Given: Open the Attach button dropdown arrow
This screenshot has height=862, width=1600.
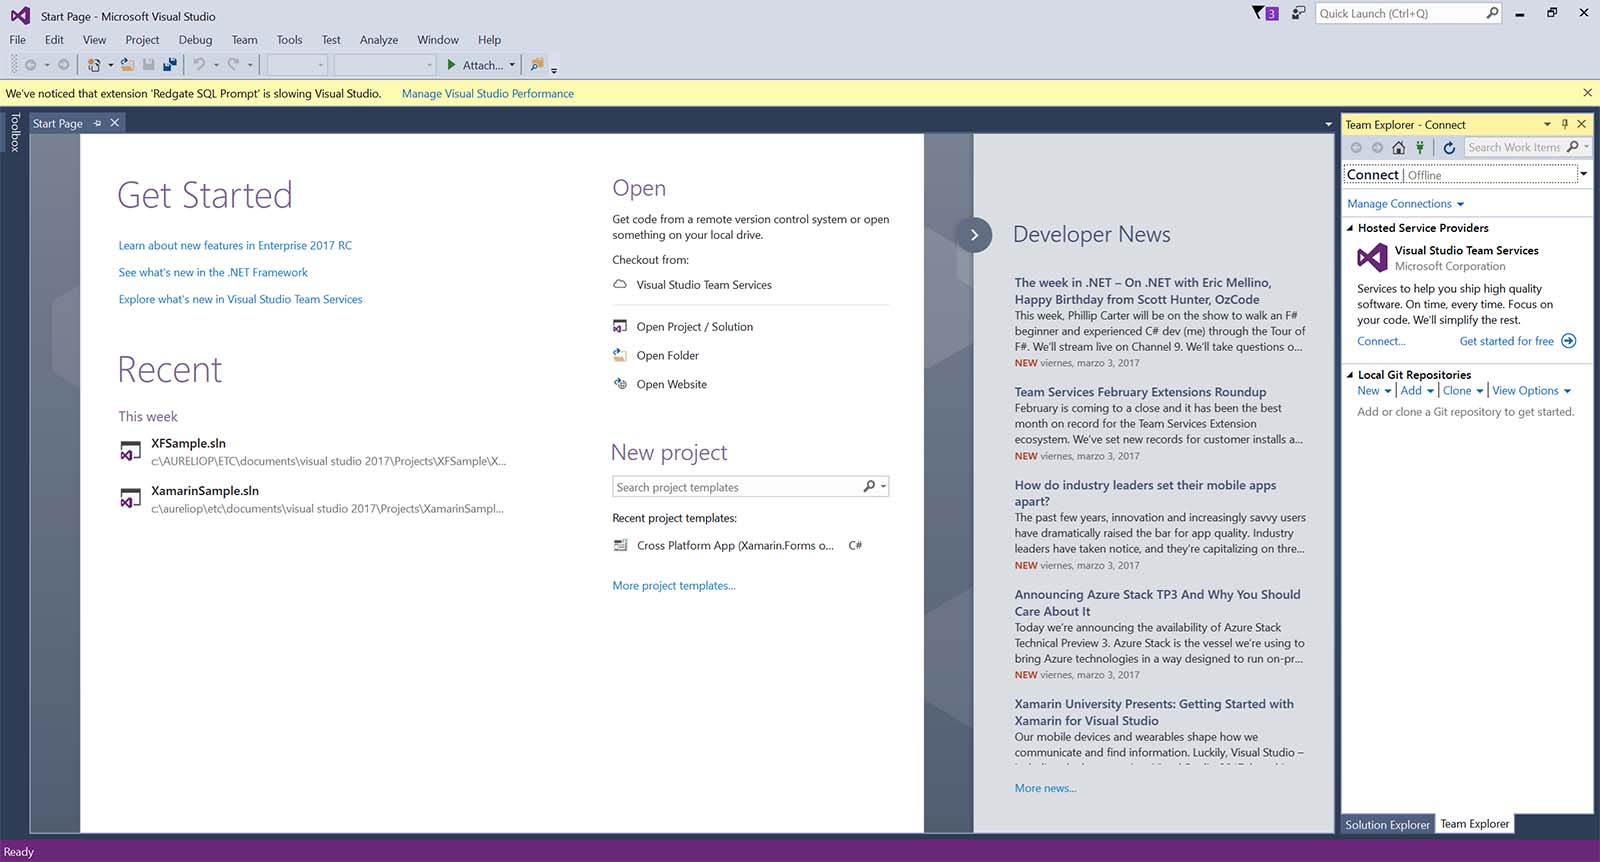Looking at the screenshot, I should click(x=512, y=65).
